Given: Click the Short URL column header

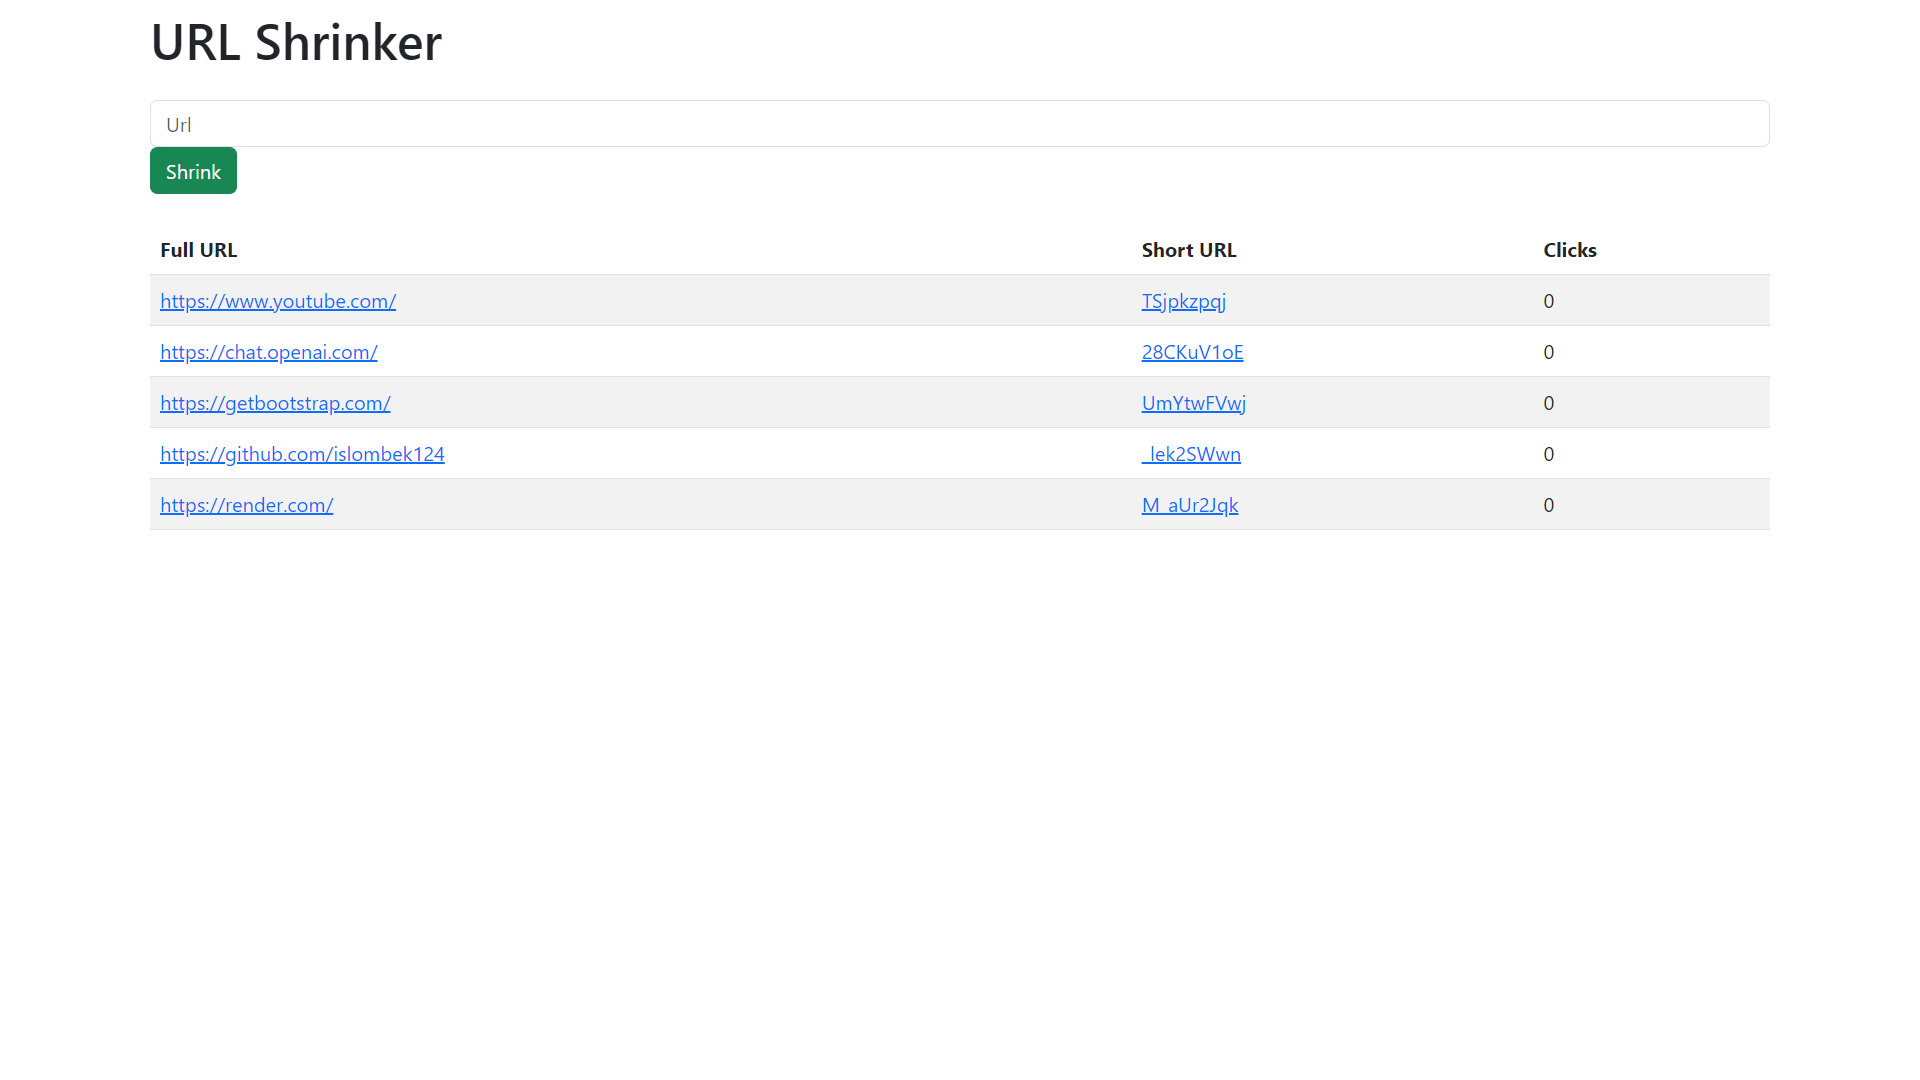Looking at the screenshot, I should 1188,250.
